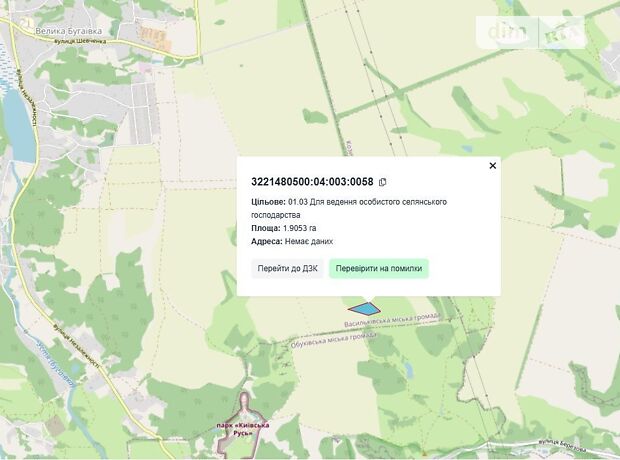Copy the cadastral number 3221480500:04:003:0058
This screenshot has height=460, width=620.
pos(382,182)
